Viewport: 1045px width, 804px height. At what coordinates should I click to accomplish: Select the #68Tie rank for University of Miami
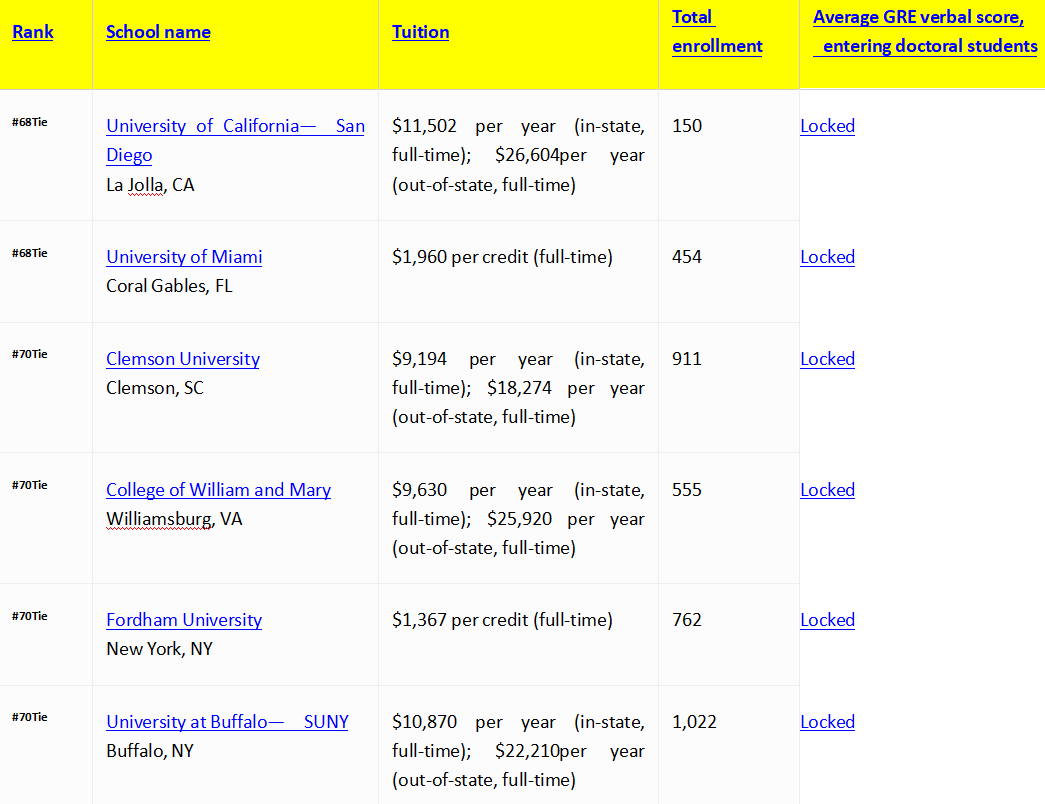pos(30,253)
